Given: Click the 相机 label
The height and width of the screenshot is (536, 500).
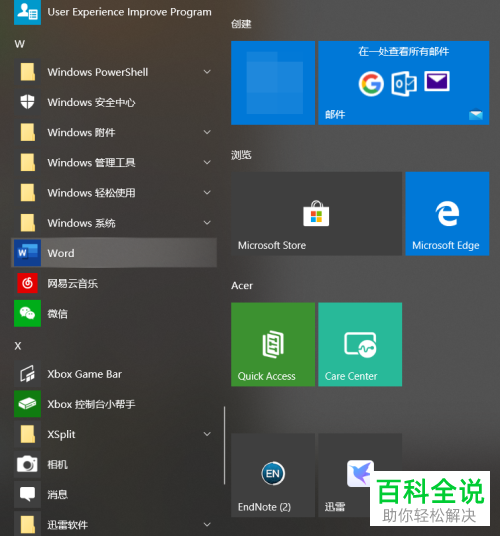Looking at the screenshot, I should click(57, 465).
